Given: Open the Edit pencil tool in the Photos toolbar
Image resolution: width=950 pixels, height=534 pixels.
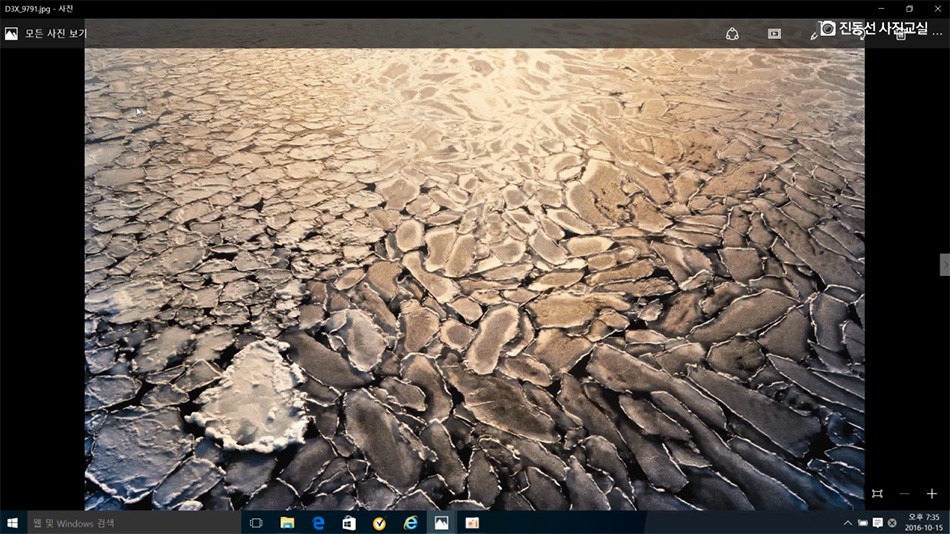Looking at the screenshot, I should click(x=814, y=36).
